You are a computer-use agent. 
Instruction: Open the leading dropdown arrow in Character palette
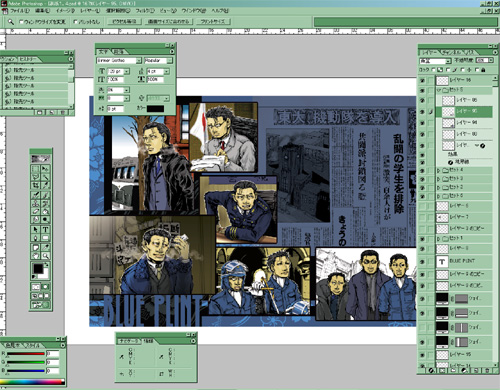coord(166,72)
